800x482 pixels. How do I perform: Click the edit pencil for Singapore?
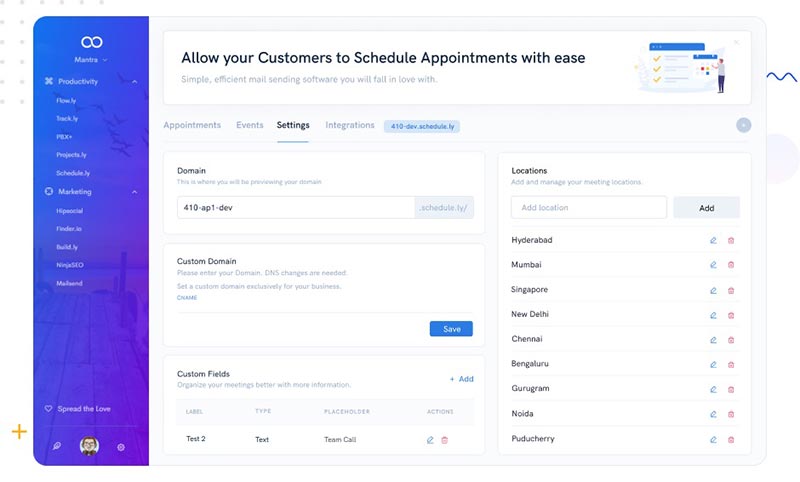[713, 290]
